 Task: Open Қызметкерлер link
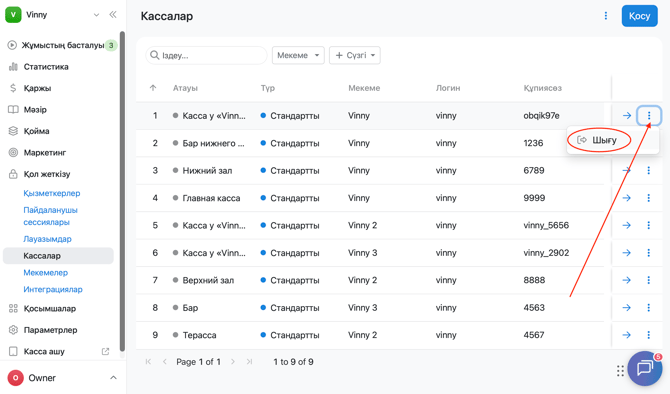(x=52, y=193)
